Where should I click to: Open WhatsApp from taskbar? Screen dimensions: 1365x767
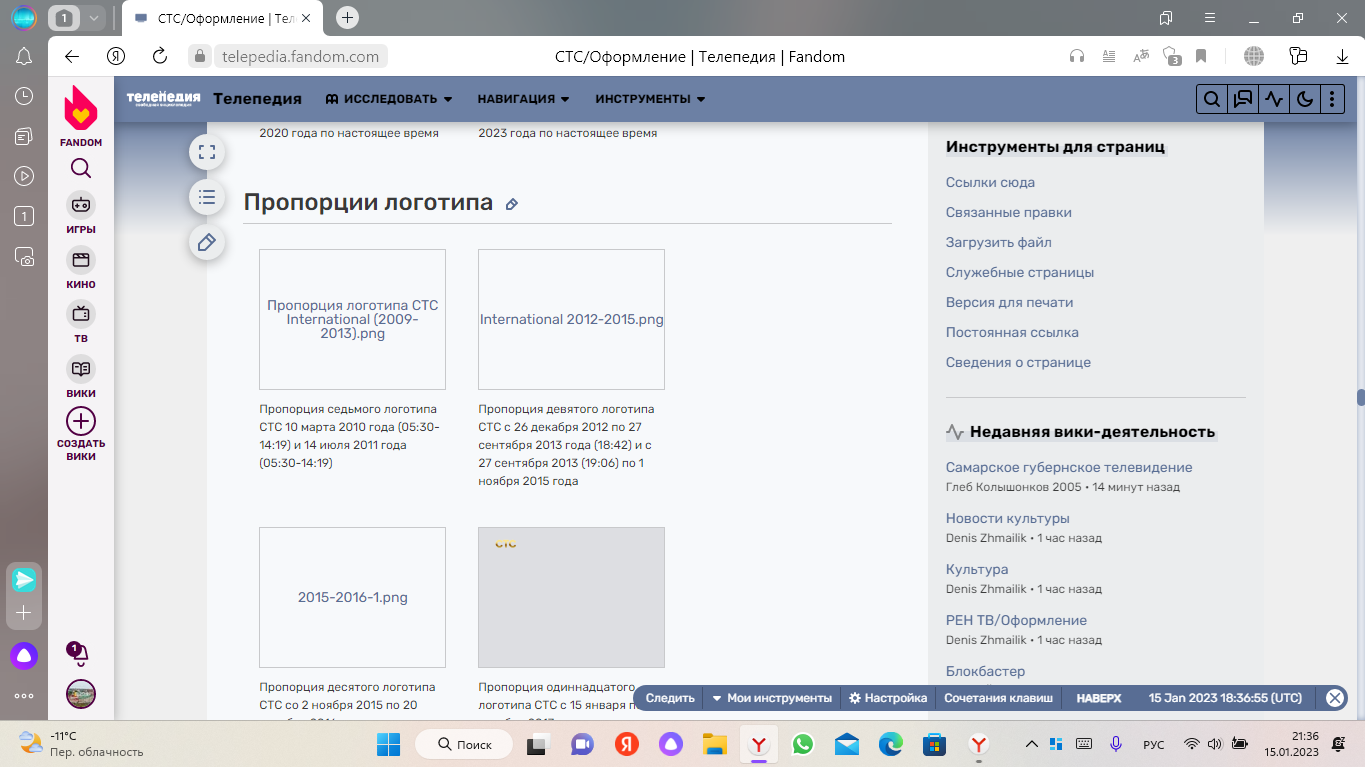(x=803, y=744)
